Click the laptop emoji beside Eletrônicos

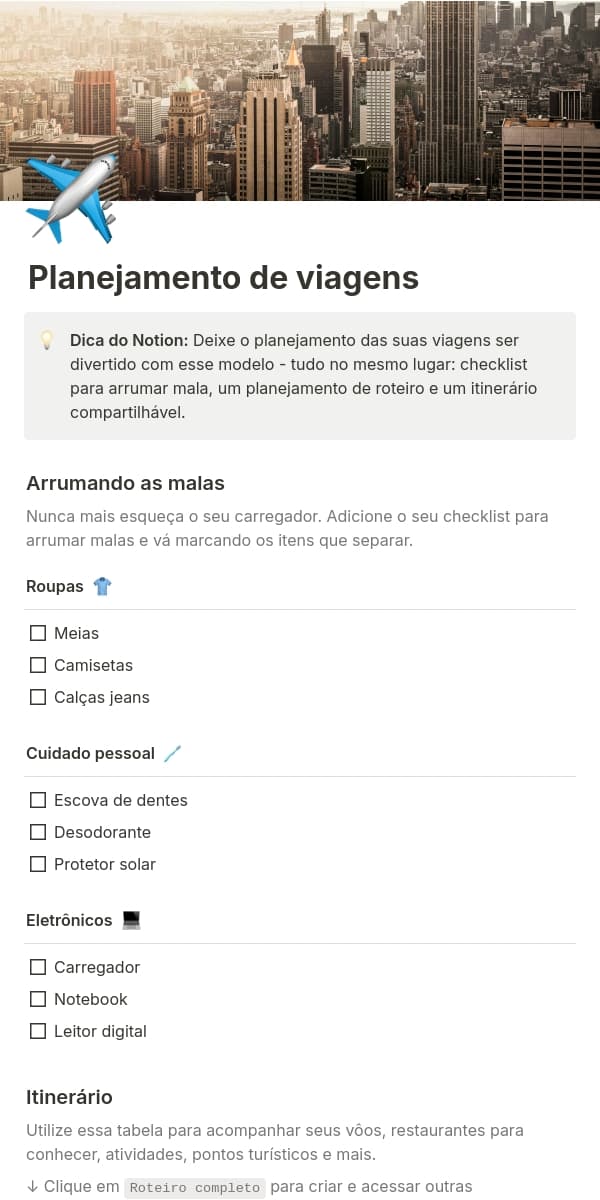click(131, 920)
